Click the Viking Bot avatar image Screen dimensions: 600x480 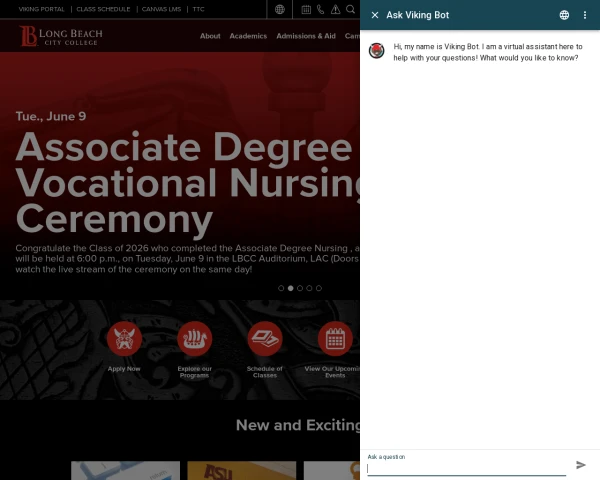coord(377,51)
